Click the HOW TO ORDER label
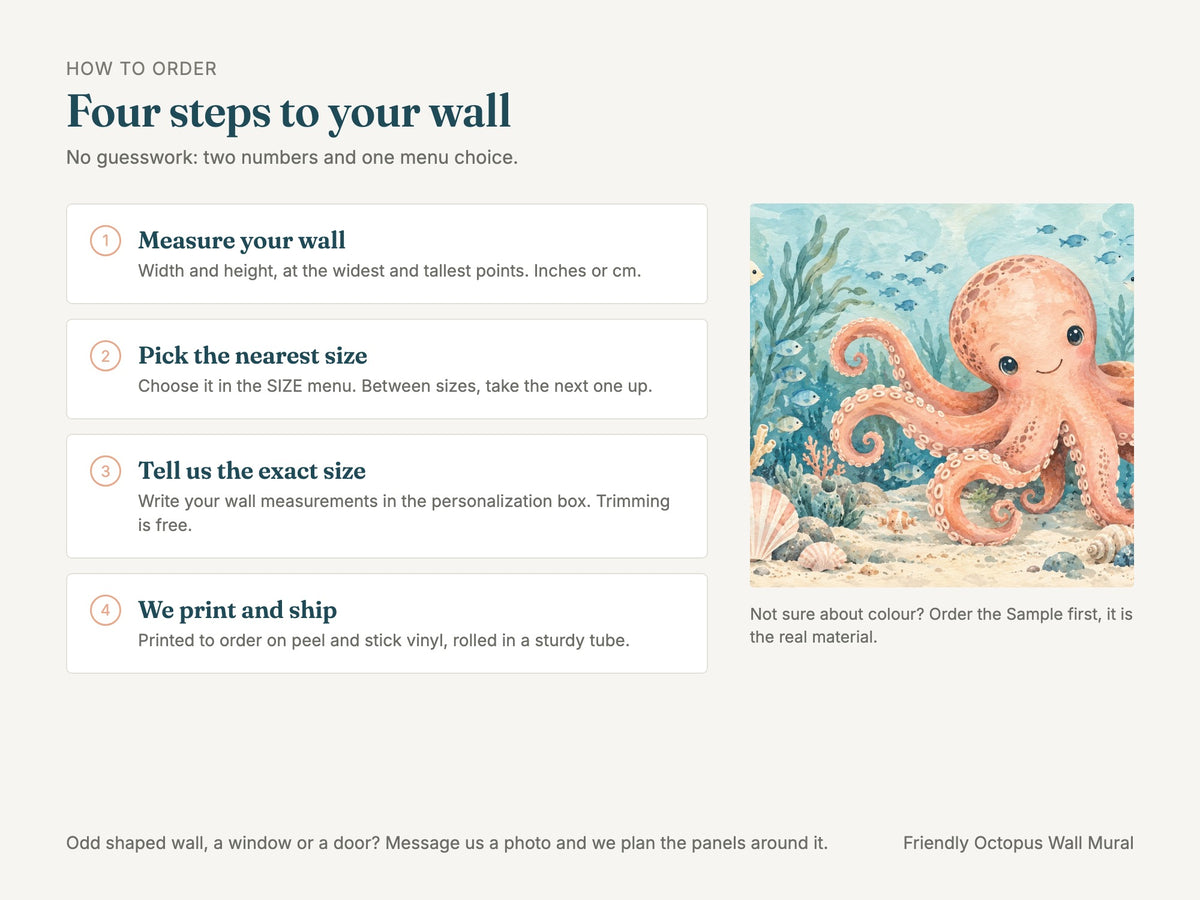 [x=141, y=69]
